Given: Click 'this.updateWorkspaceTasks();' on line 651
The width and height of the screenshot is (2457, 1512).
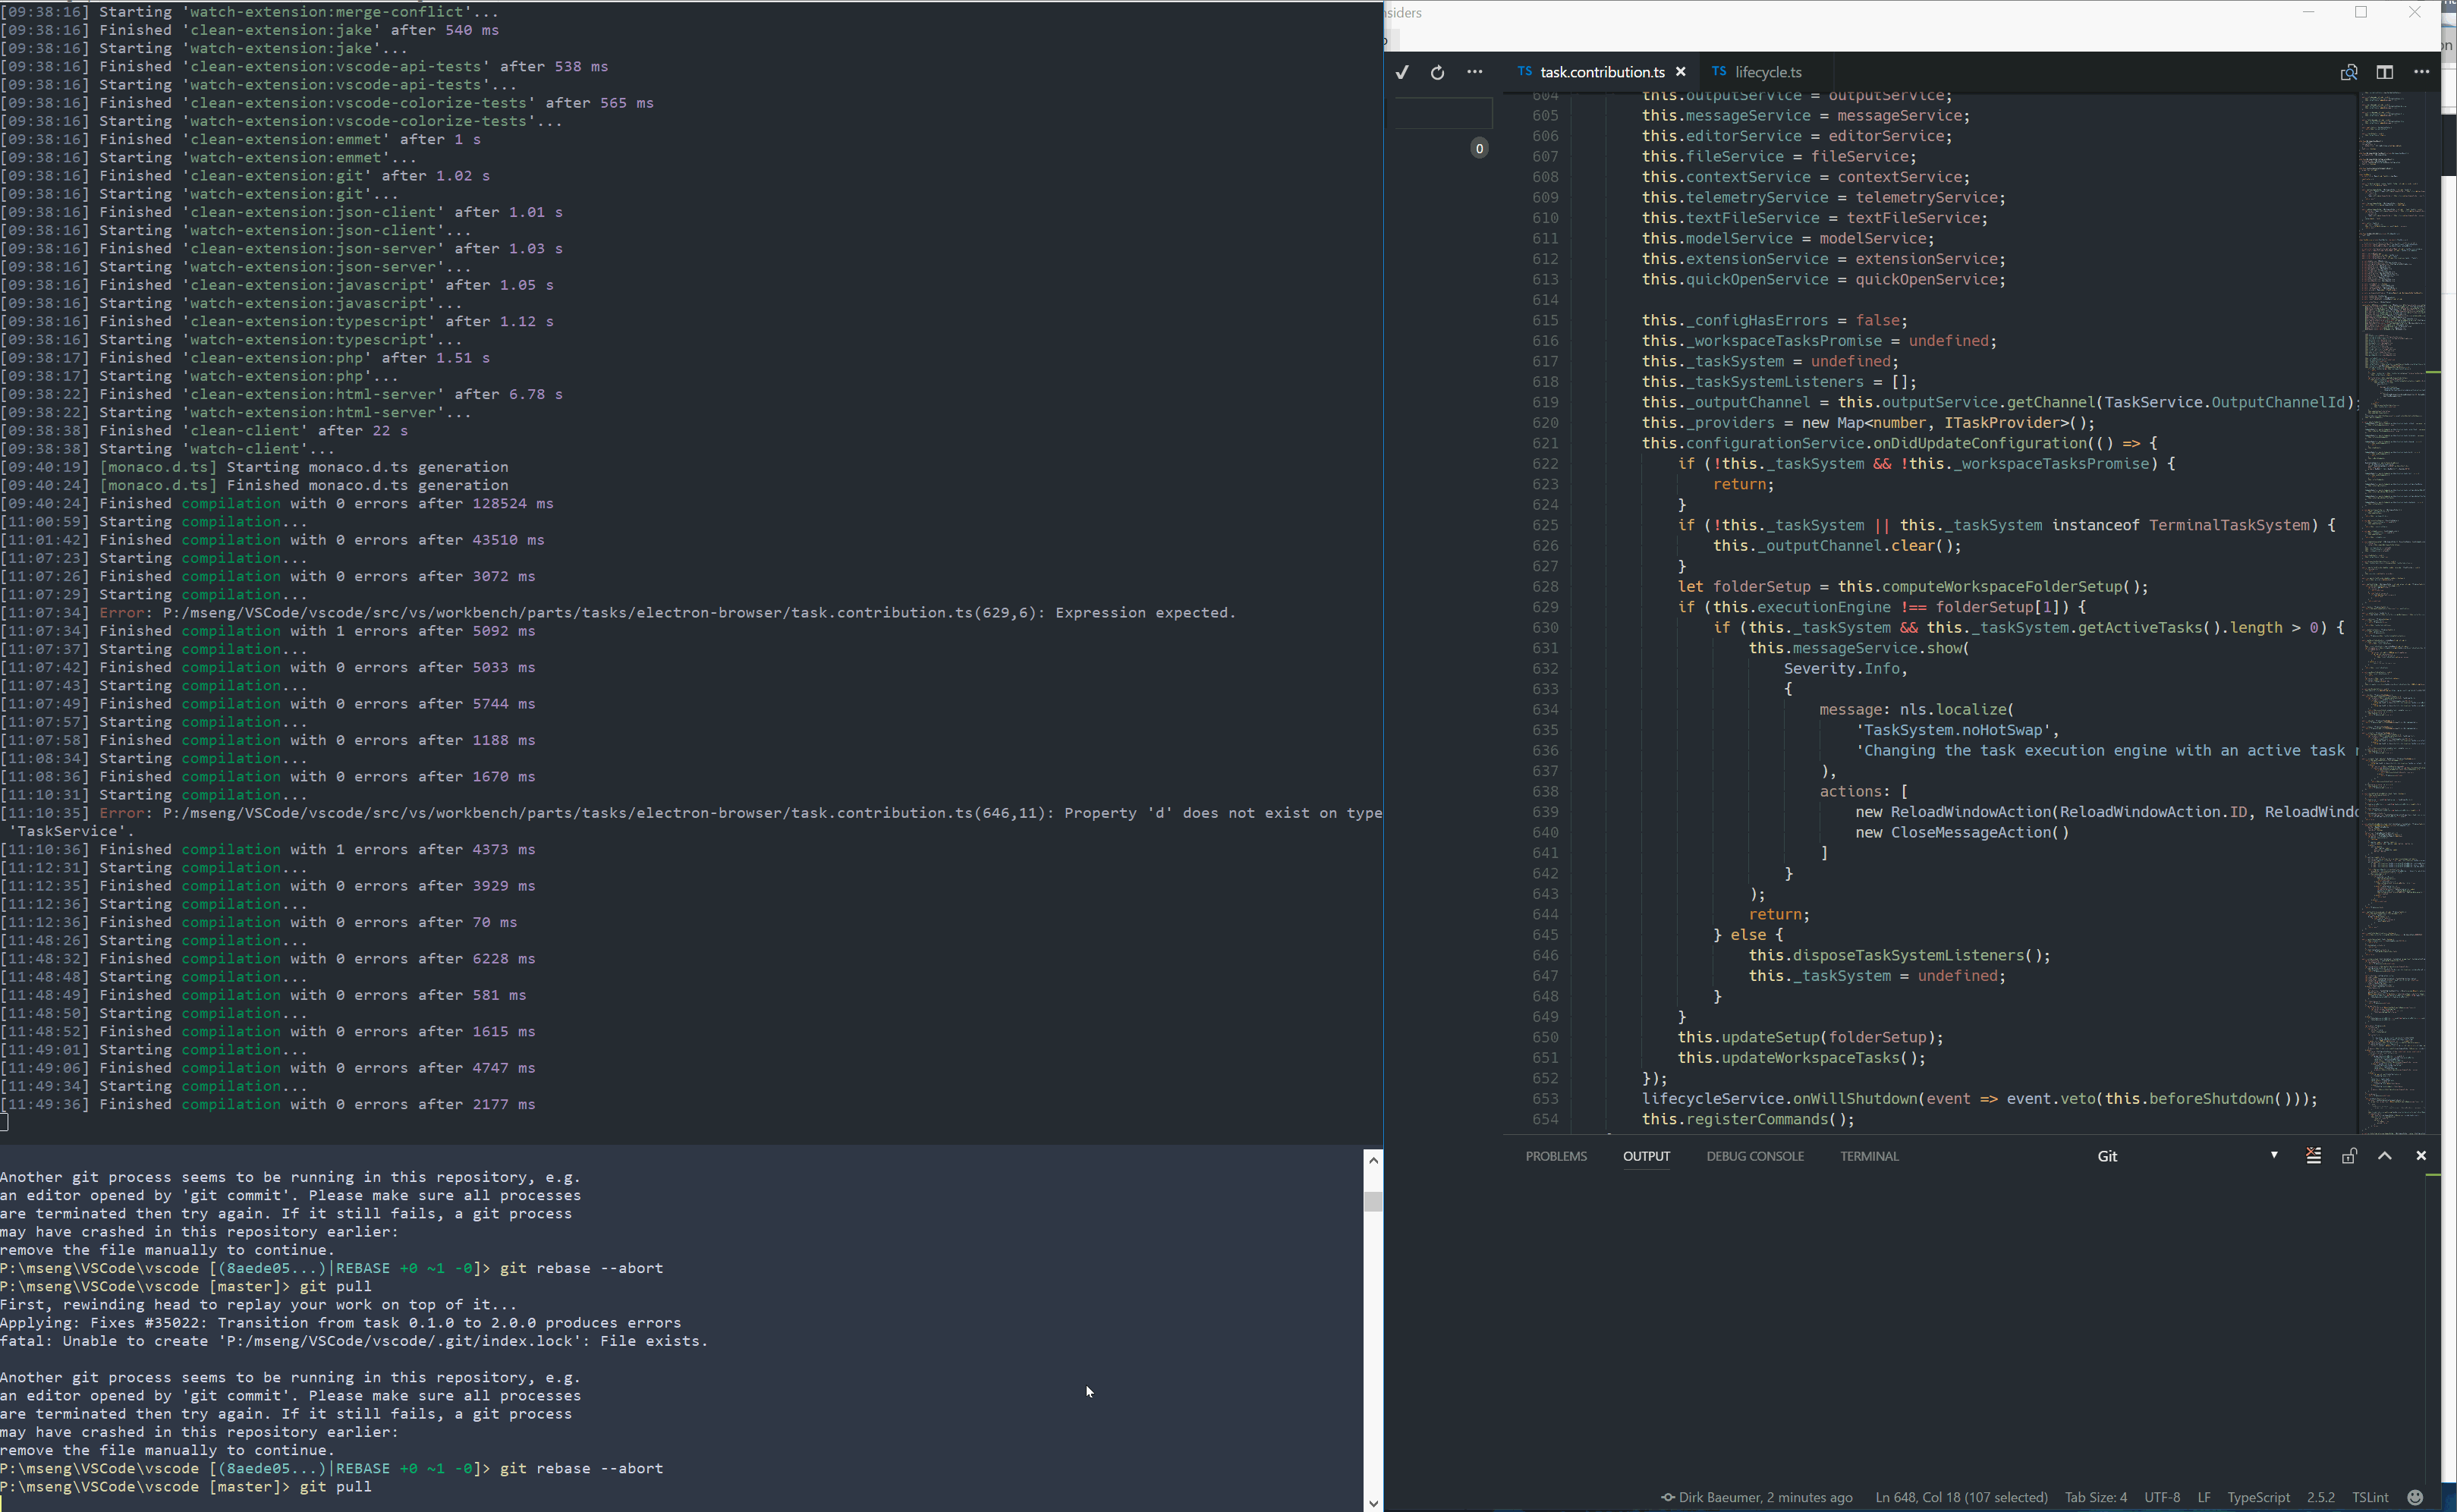Looking at the screenshot, I should click(x=1801, y=1058).
